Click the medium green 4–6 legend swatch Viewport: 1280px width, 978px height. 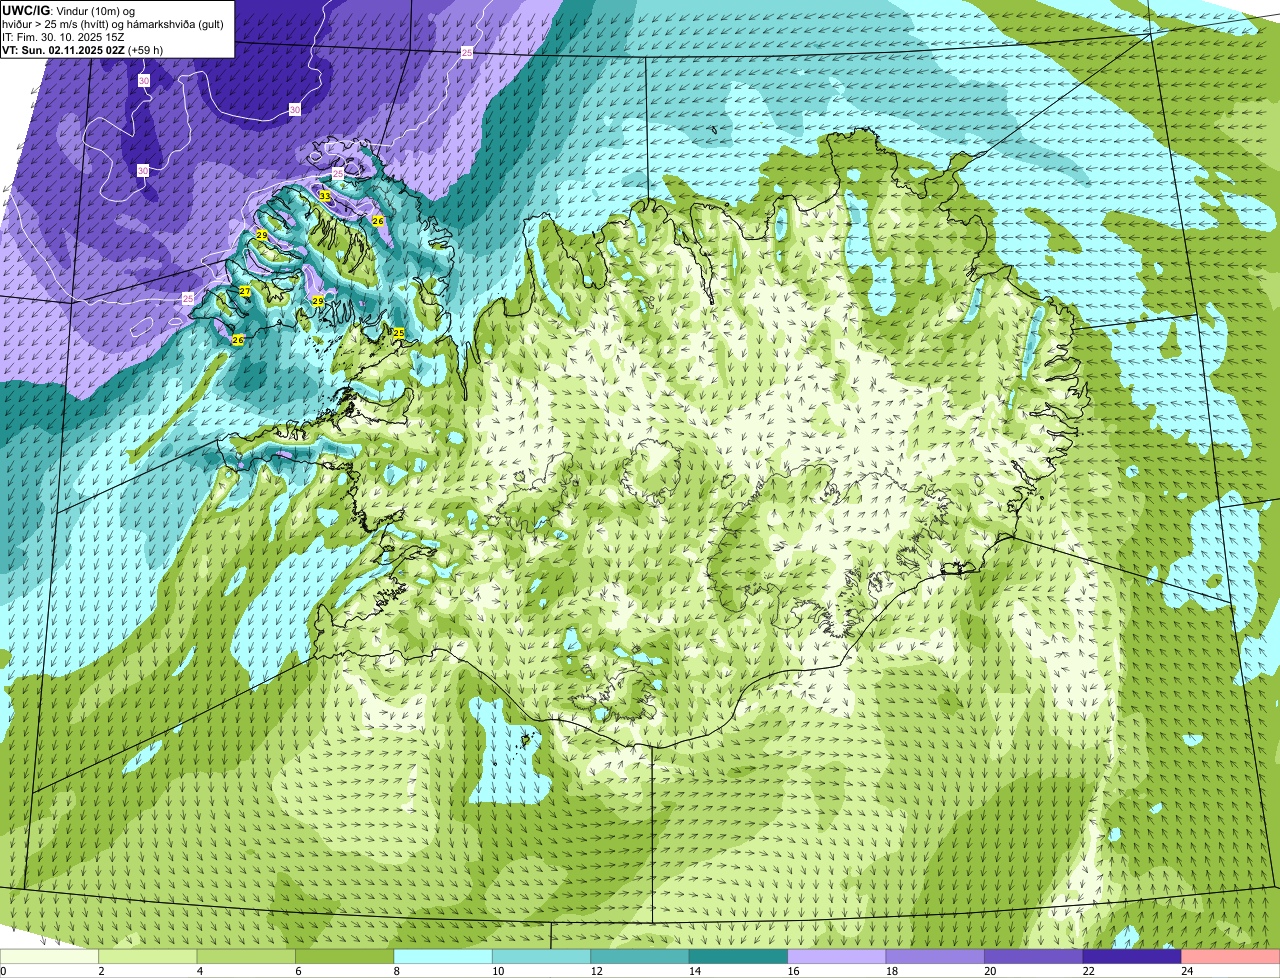tap(247, 956)
